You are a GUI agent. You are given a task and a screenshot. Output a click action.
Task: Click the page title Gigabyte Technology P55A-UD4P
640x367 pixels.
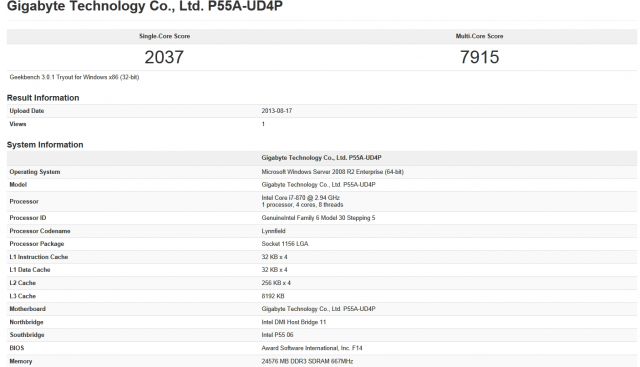coord(145,6)
